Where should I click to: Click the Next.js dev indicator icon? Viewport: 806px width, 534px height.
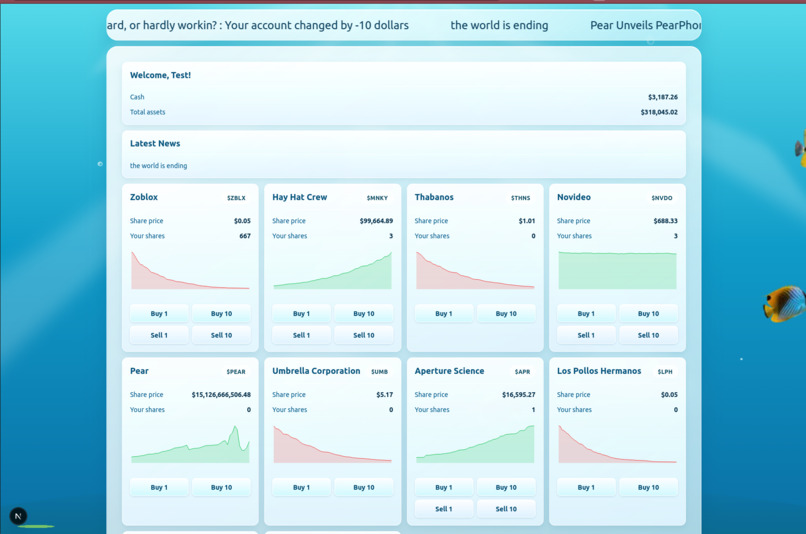(18, 516)
